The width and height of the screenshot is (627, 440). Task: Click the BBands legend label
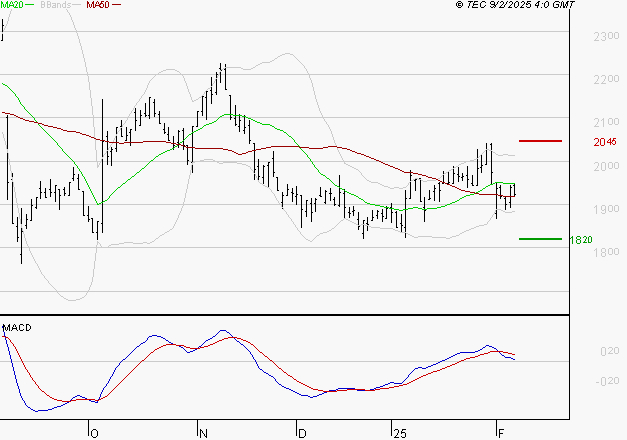pos(55,5)
